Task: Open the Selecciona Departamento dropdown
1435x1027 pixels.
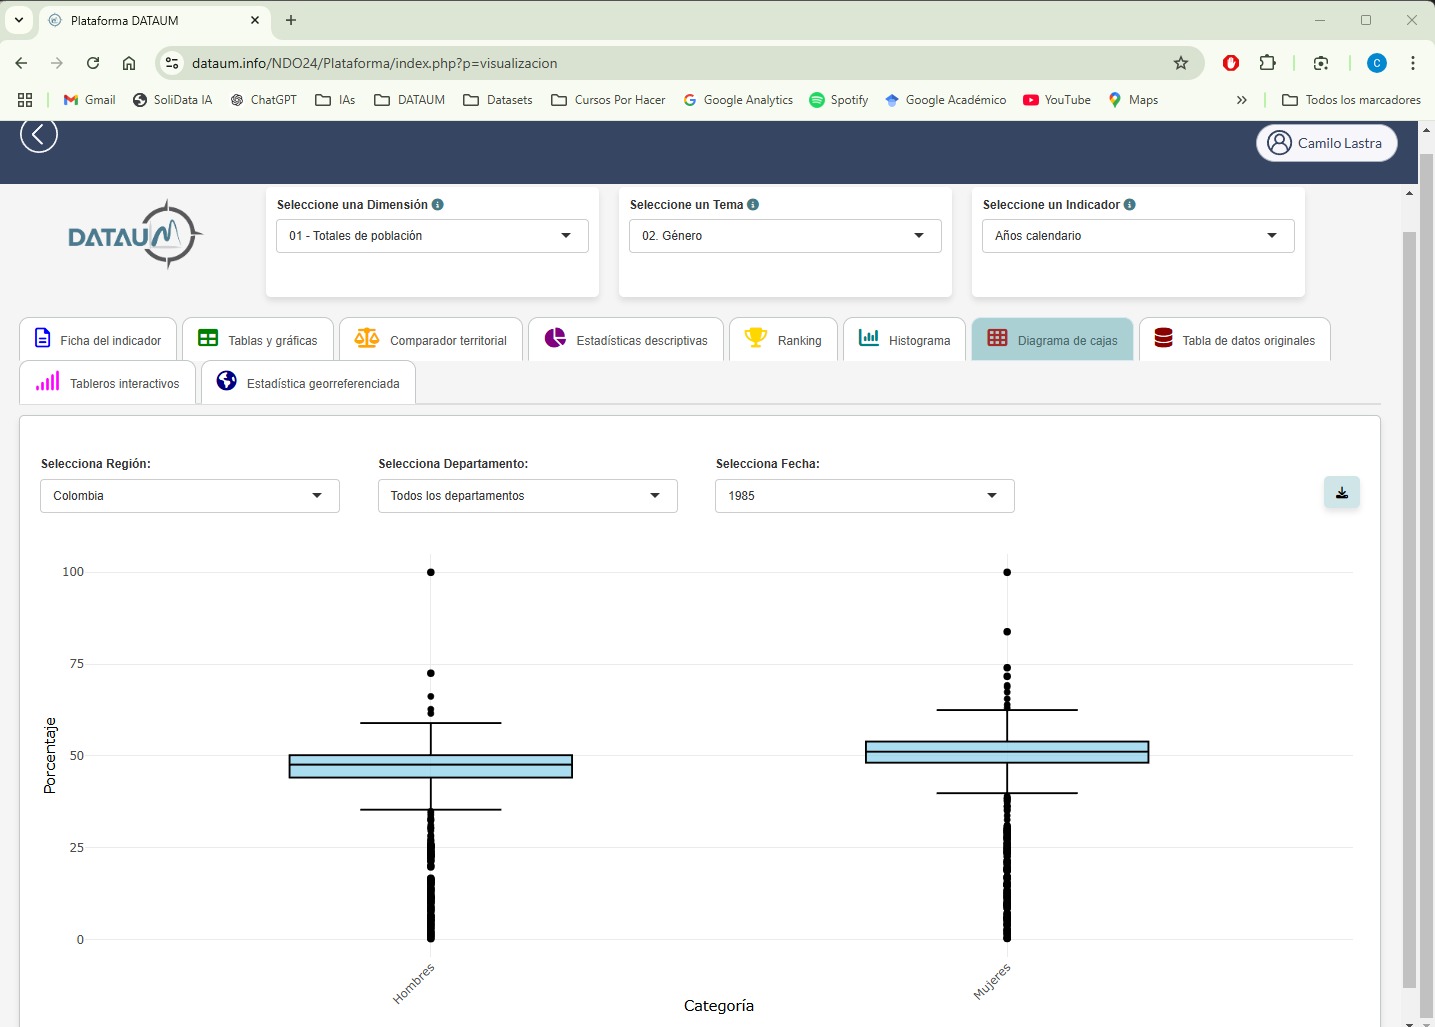Action: (527, 496)
